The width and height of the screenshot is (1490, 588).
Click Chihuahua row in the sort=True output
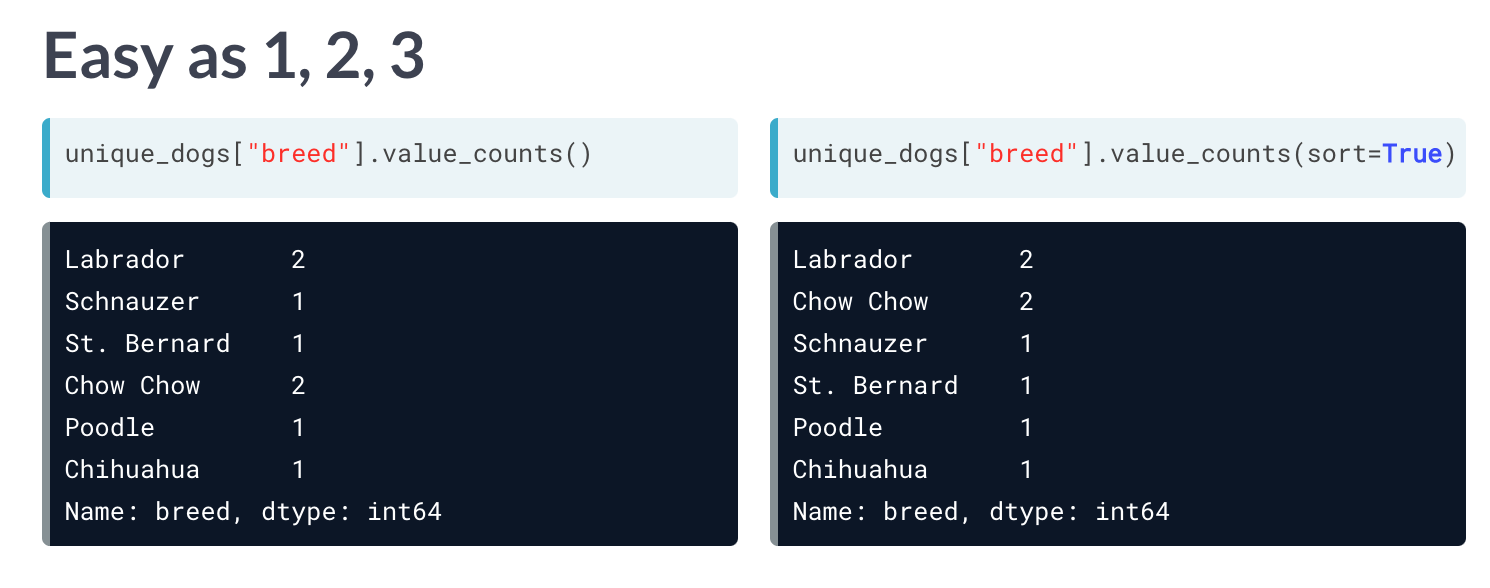(913, 470)
